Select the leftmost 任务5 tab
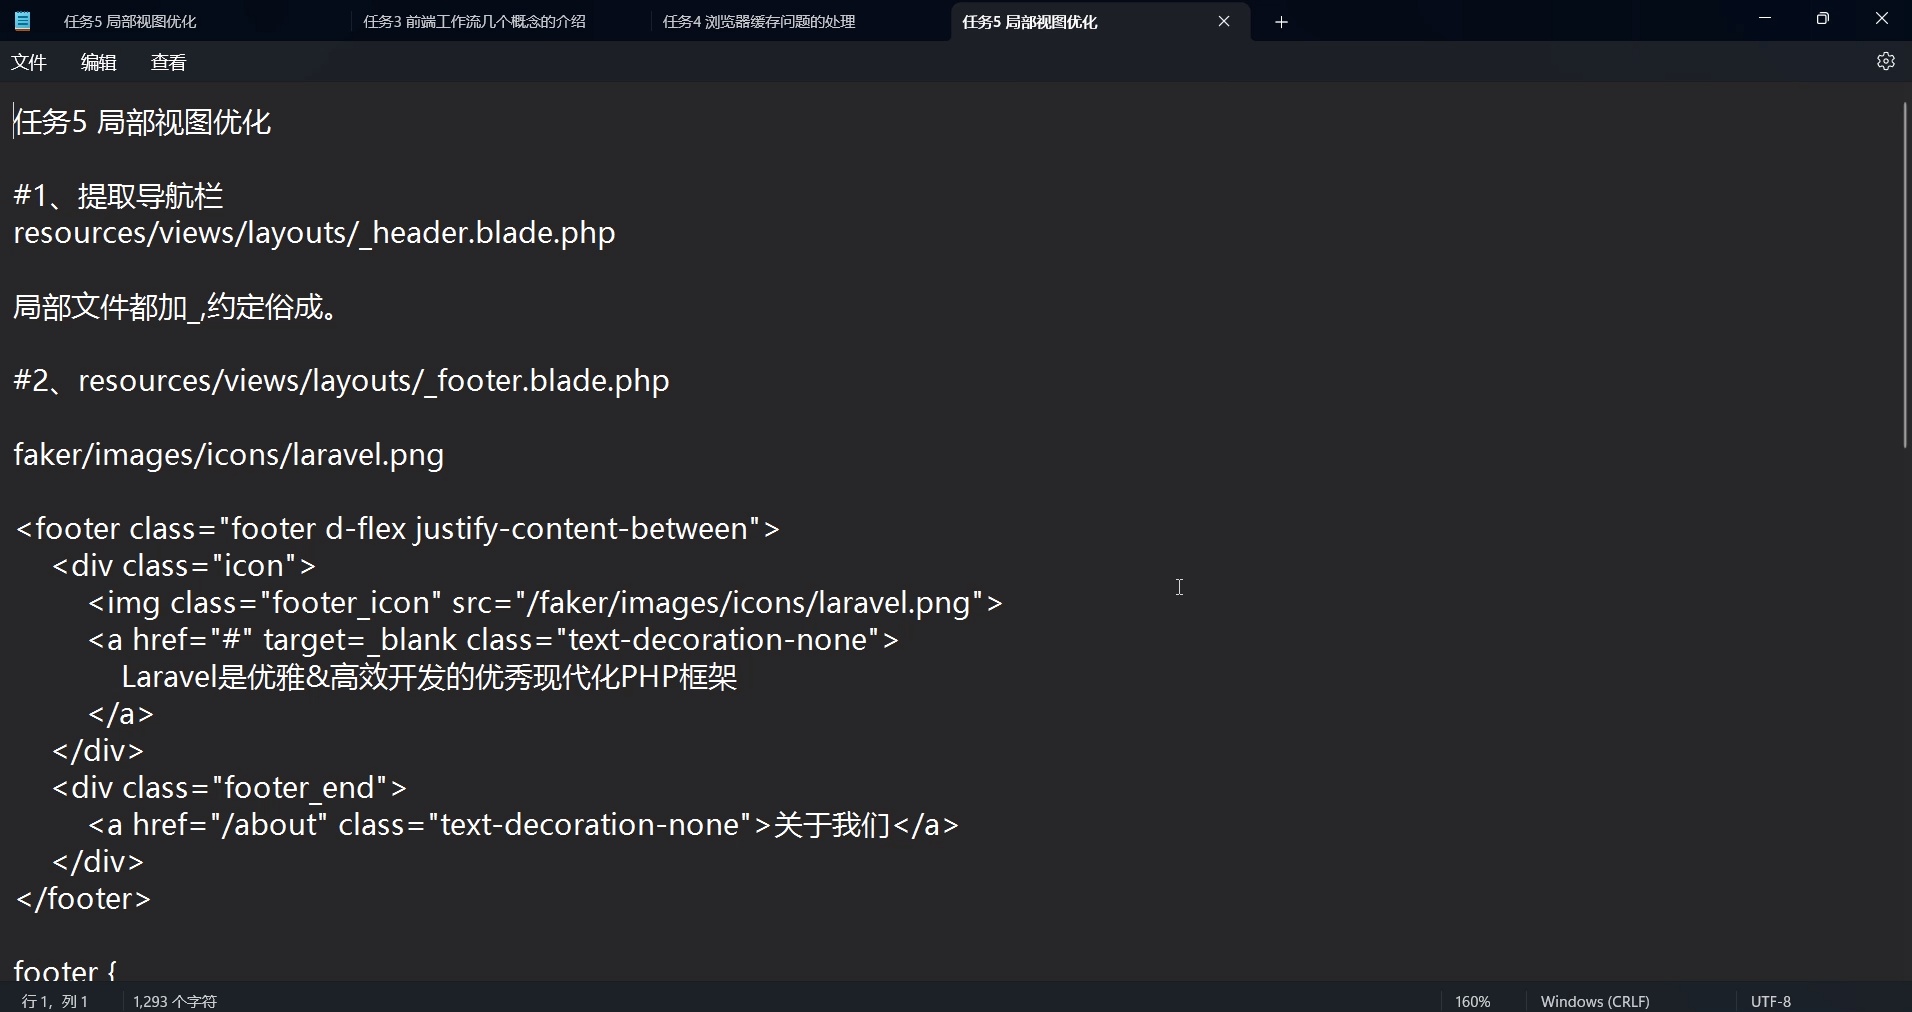Image resolution: width=1912 pixels, height=1012 pixels. (x=130, y=21)
